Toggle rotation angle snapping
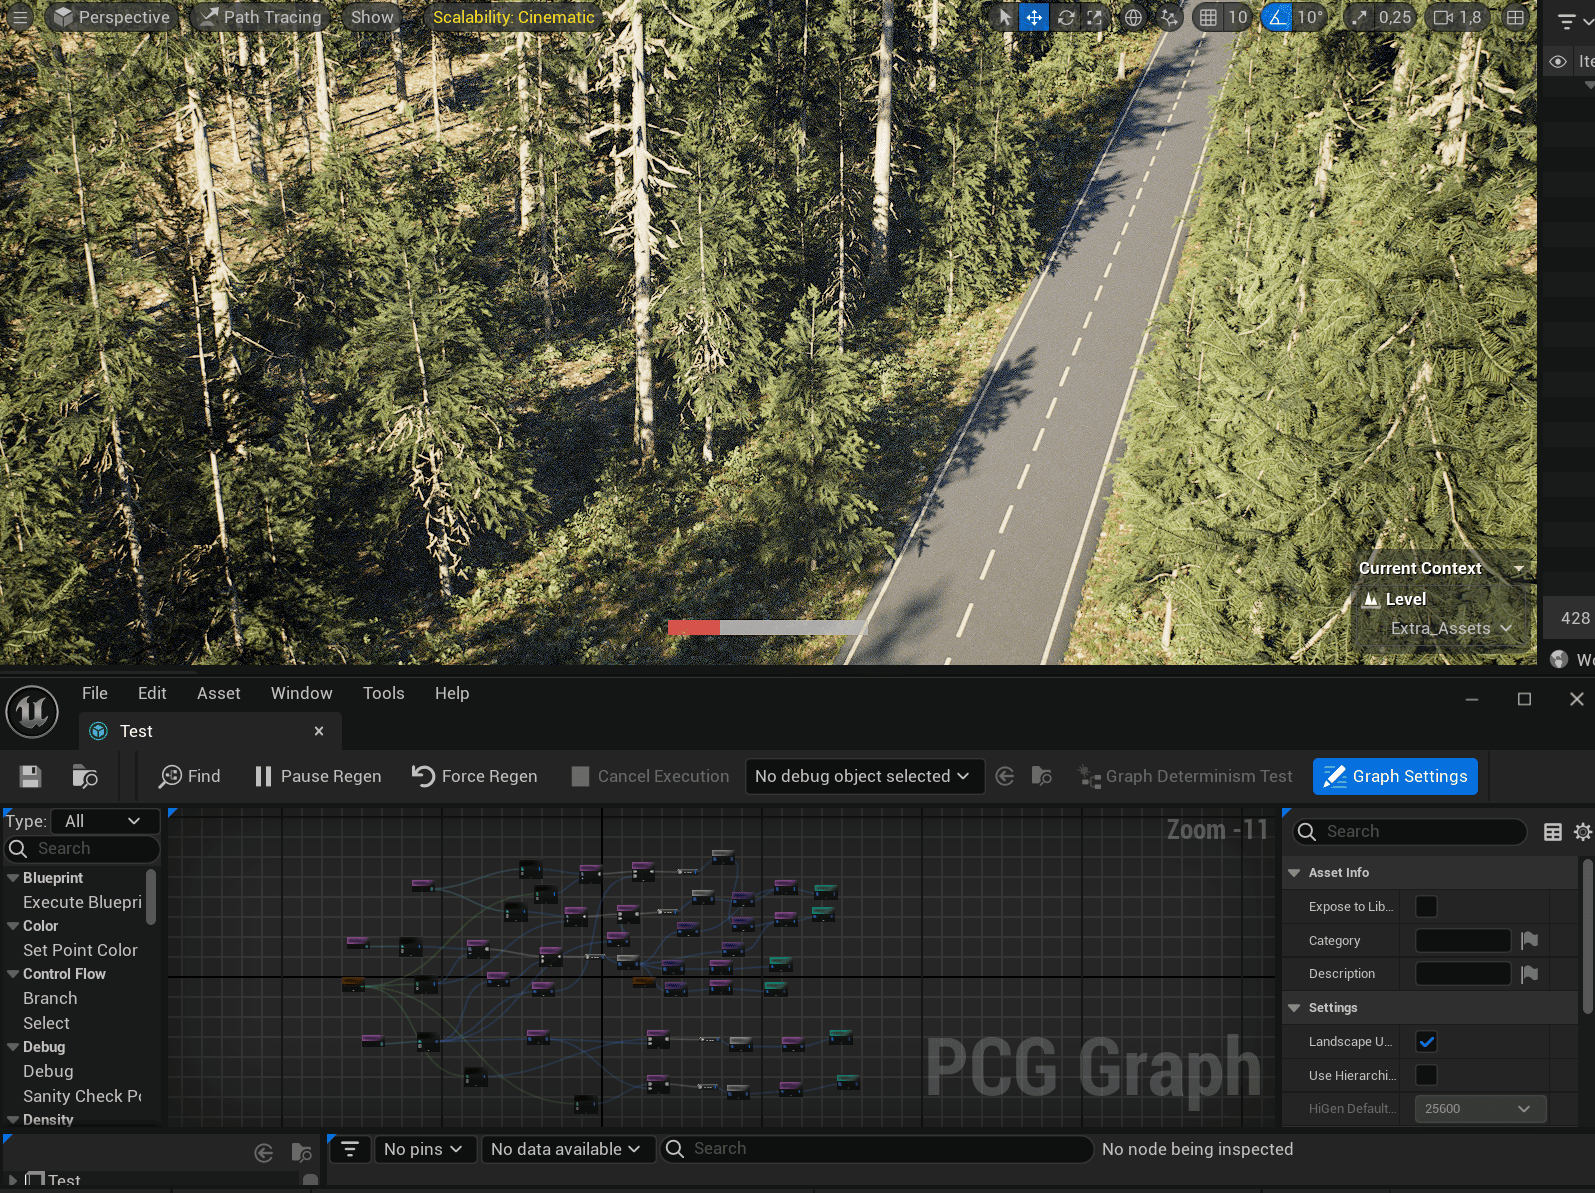This screenshot has width=1595, height=1193. [x=1277, y=17]
